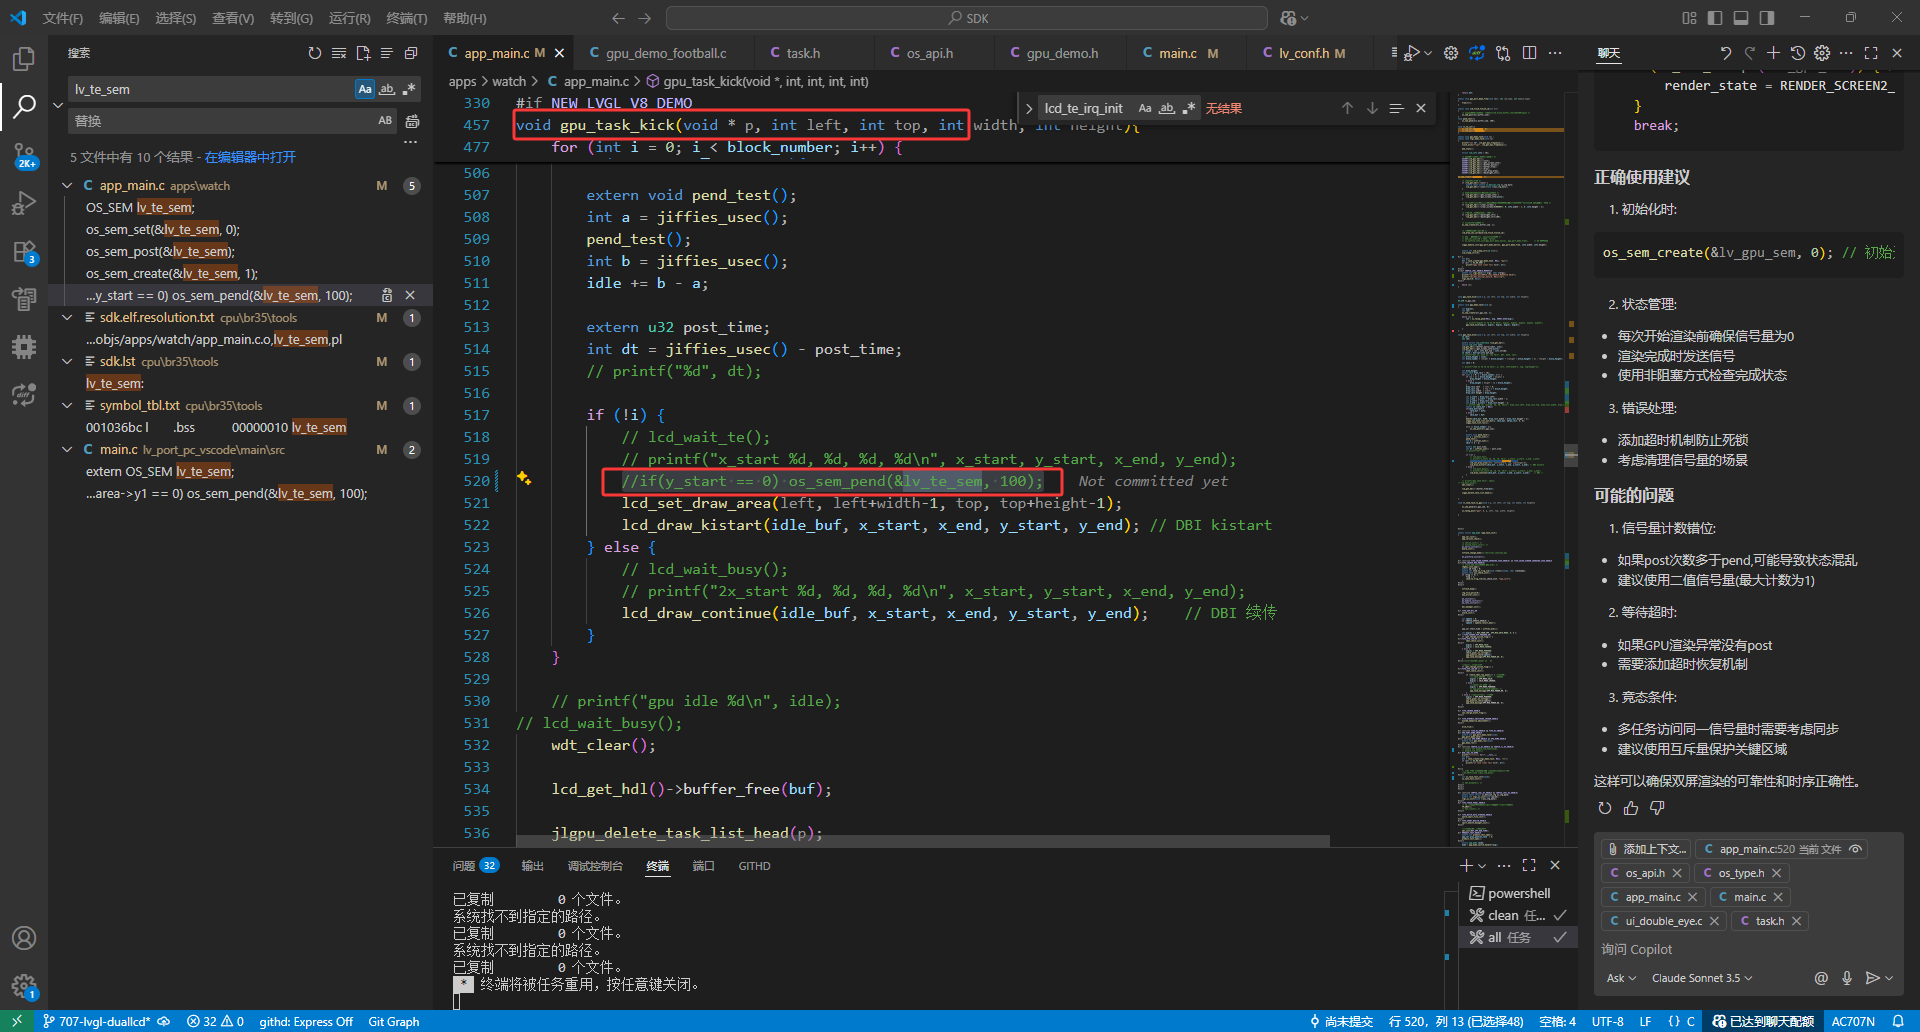Click Replace All icon beside replace field
The height and width of the screenshot is (1032, 1920).
(x=412, y=121)
